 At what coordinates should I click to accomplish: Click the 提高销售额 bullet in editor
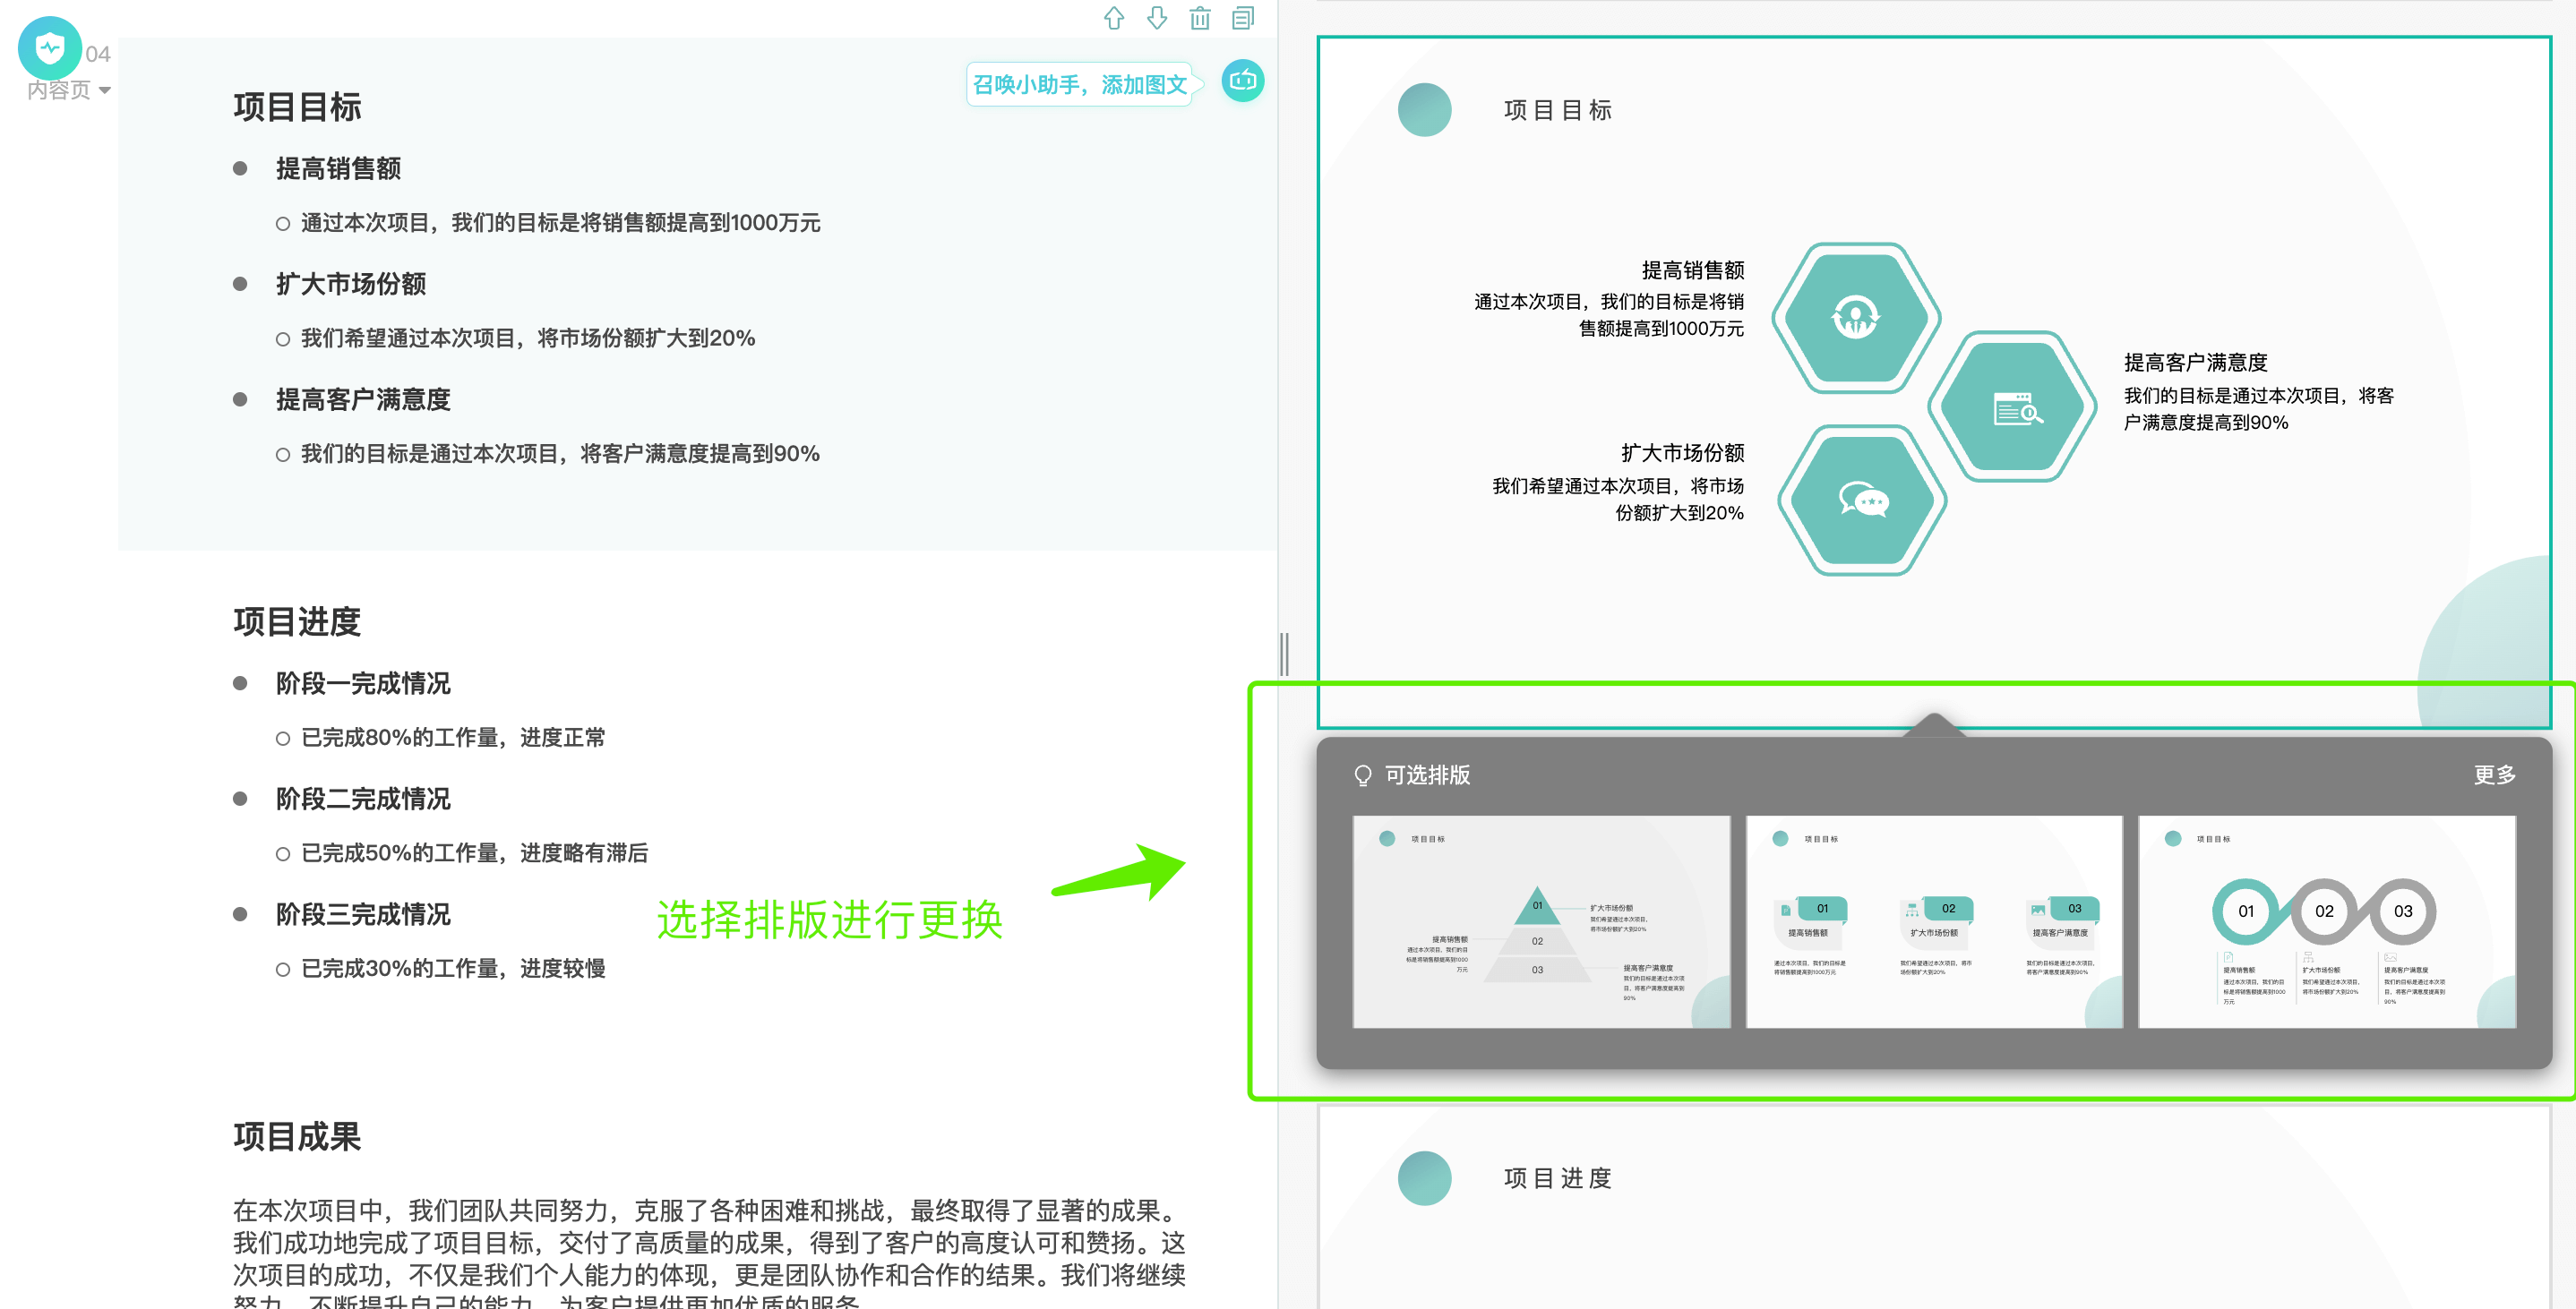pos(338,168)
